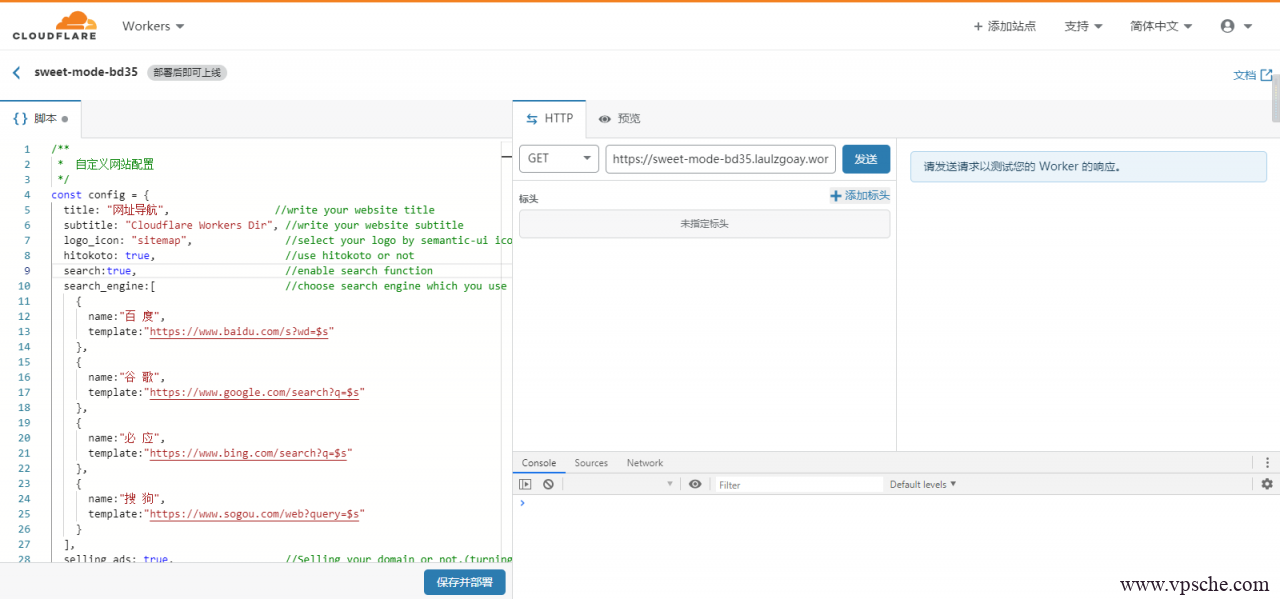Select the Network tab

(x=645, y=463)
